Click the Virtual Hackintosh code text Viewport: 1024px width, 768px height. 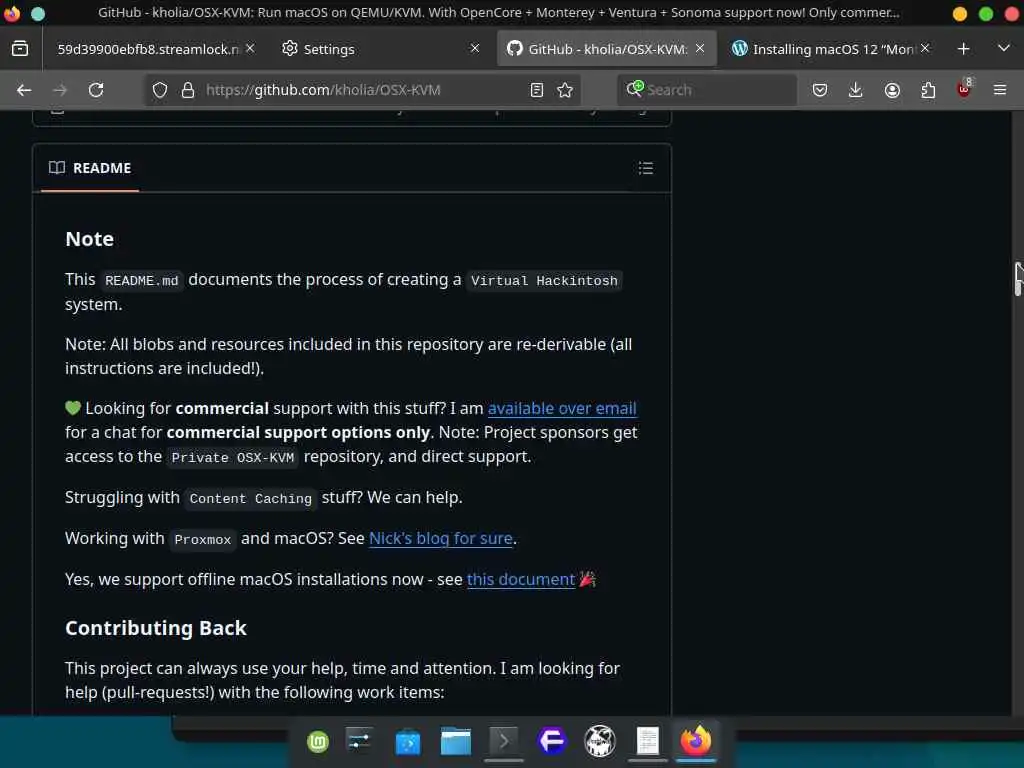coord(544,281)
